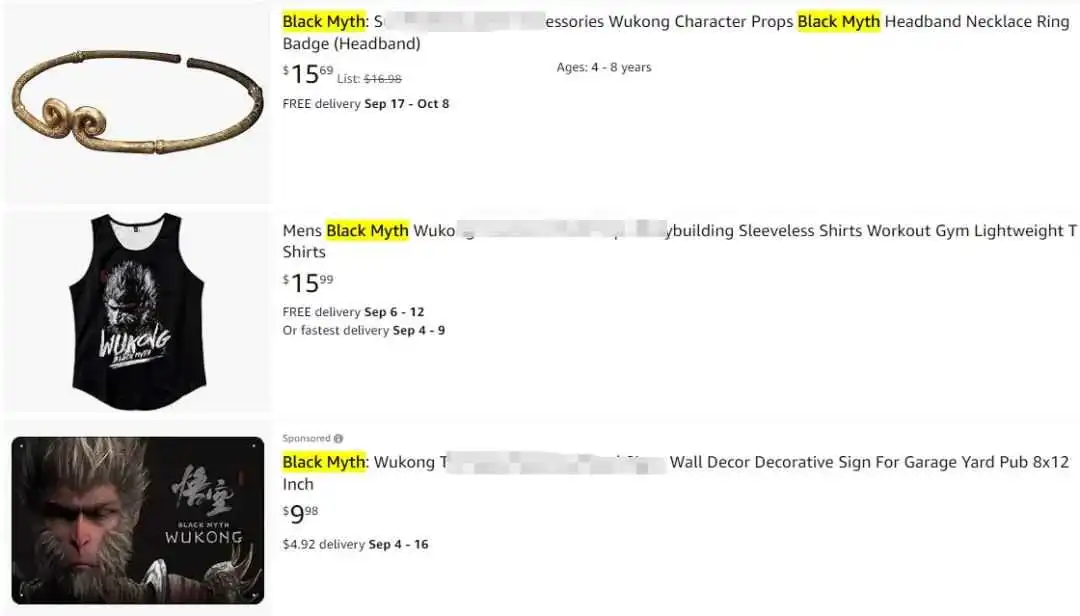The height and width of the screenshot is (616, 1080).
Task: Click Badge (Headband) text in first title
Action: [351, 44]
